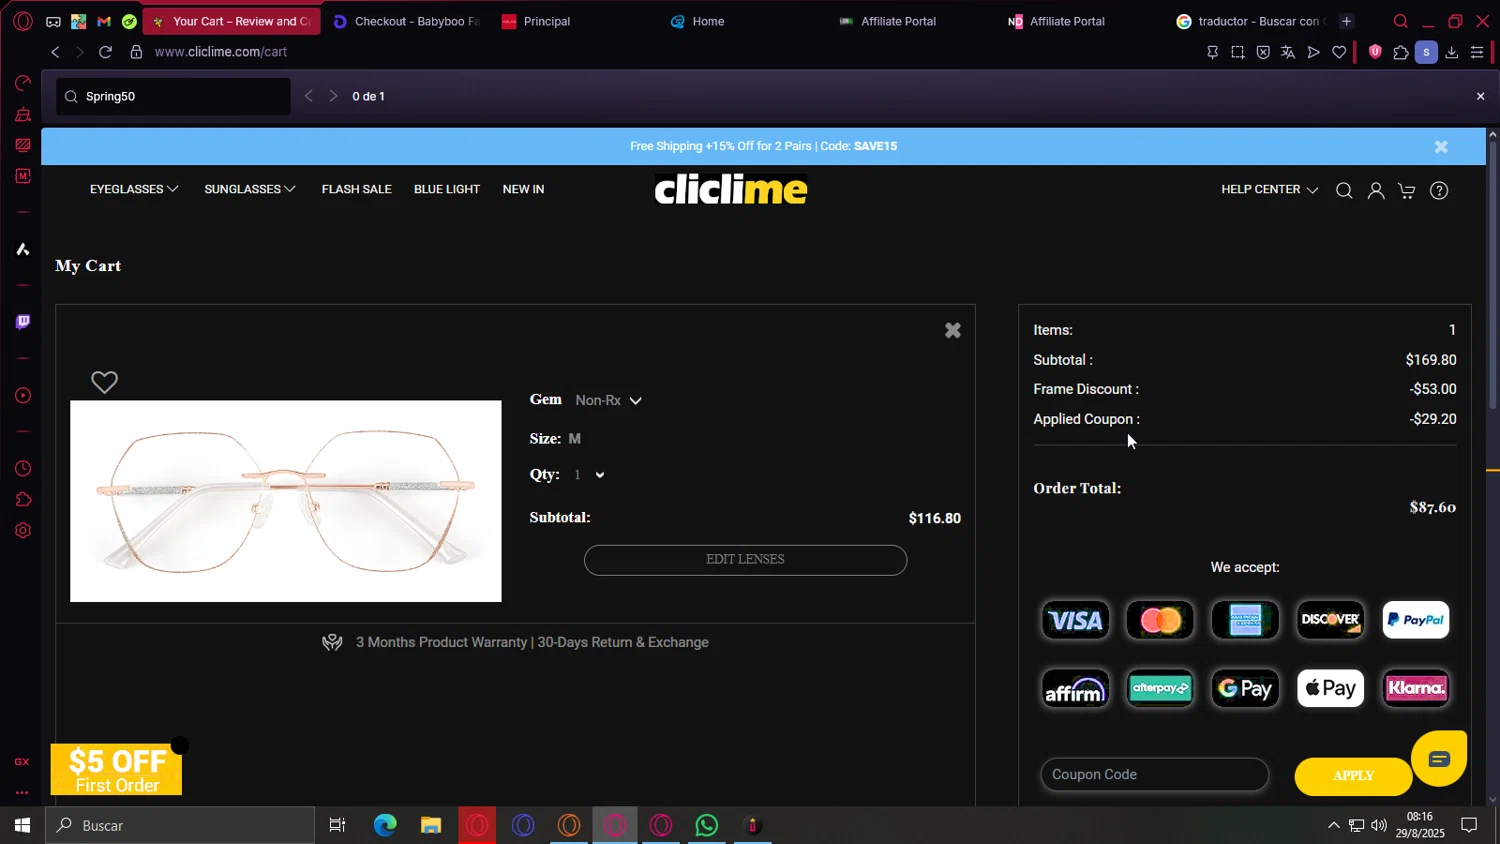Viewport: 1500px width, 844px height.
Task: Open the Qty quantity dropdown
Action: [x=589, y=475]
